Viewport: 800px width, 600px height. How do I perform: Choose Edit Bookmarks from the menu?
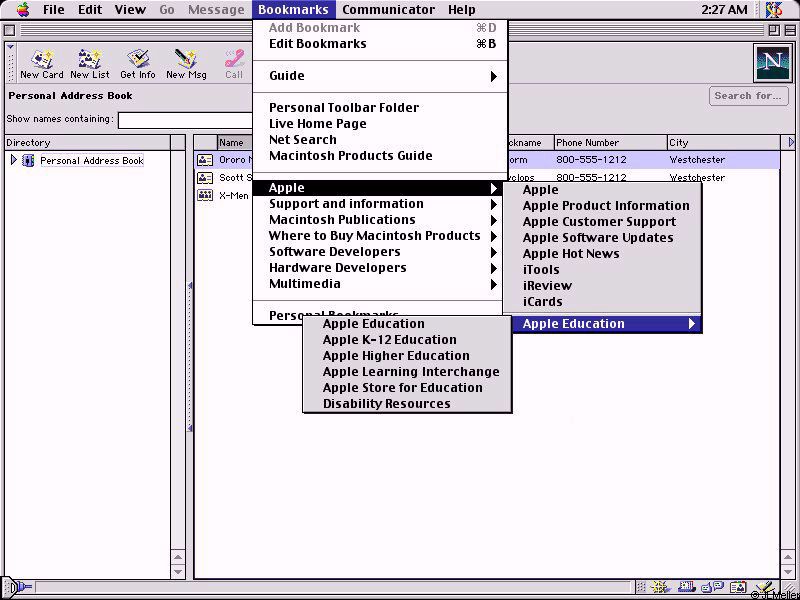[x=317, y=44]
